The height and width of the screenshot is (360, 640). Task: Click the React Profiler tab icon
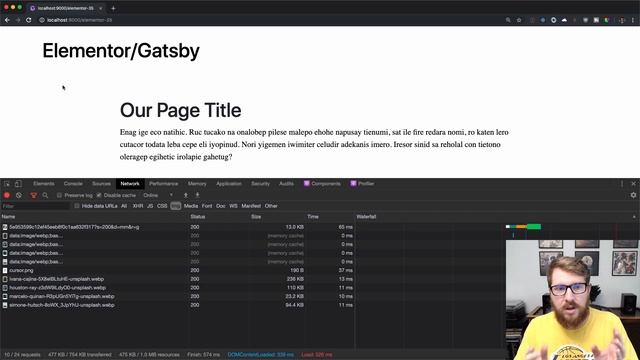coord(353,184)
